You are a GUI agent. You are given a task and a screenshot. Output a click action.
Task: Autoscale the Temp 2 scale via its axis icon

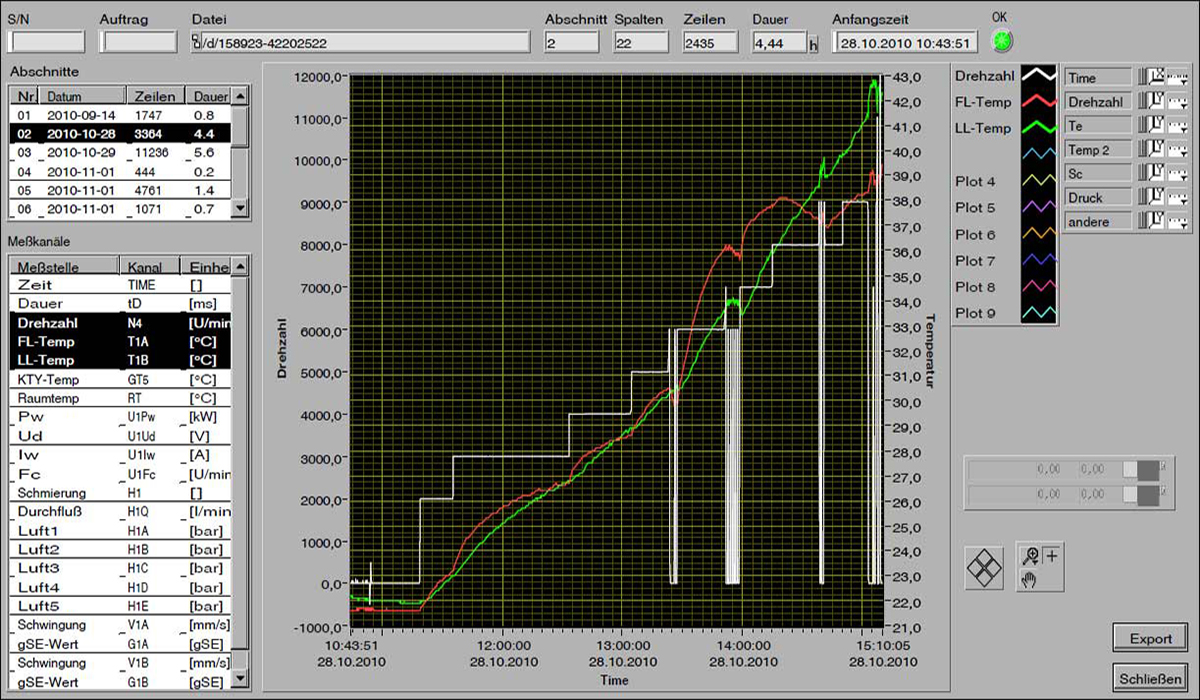point(1154,149)
